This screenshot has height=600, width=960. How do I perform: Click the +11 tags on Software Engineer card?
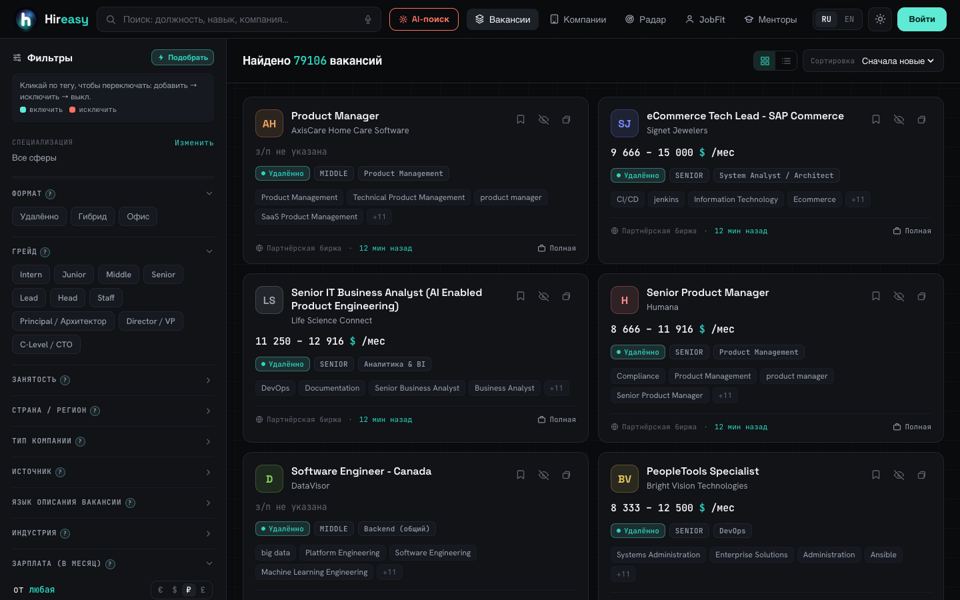pyautogui.click(x=389, y=572)
